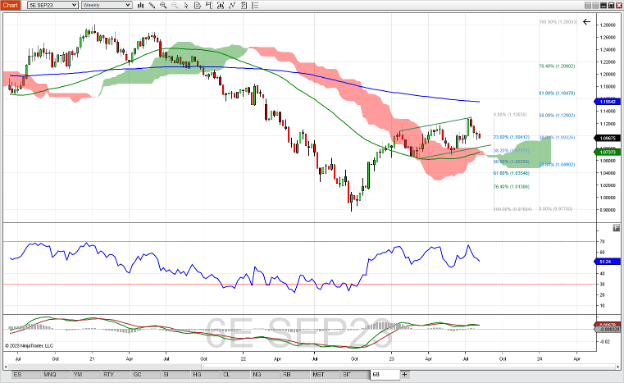The width and height of the screenshot is (624, 384).
Task: Switch to the MBT tab
Action: (x=325, y=374)
